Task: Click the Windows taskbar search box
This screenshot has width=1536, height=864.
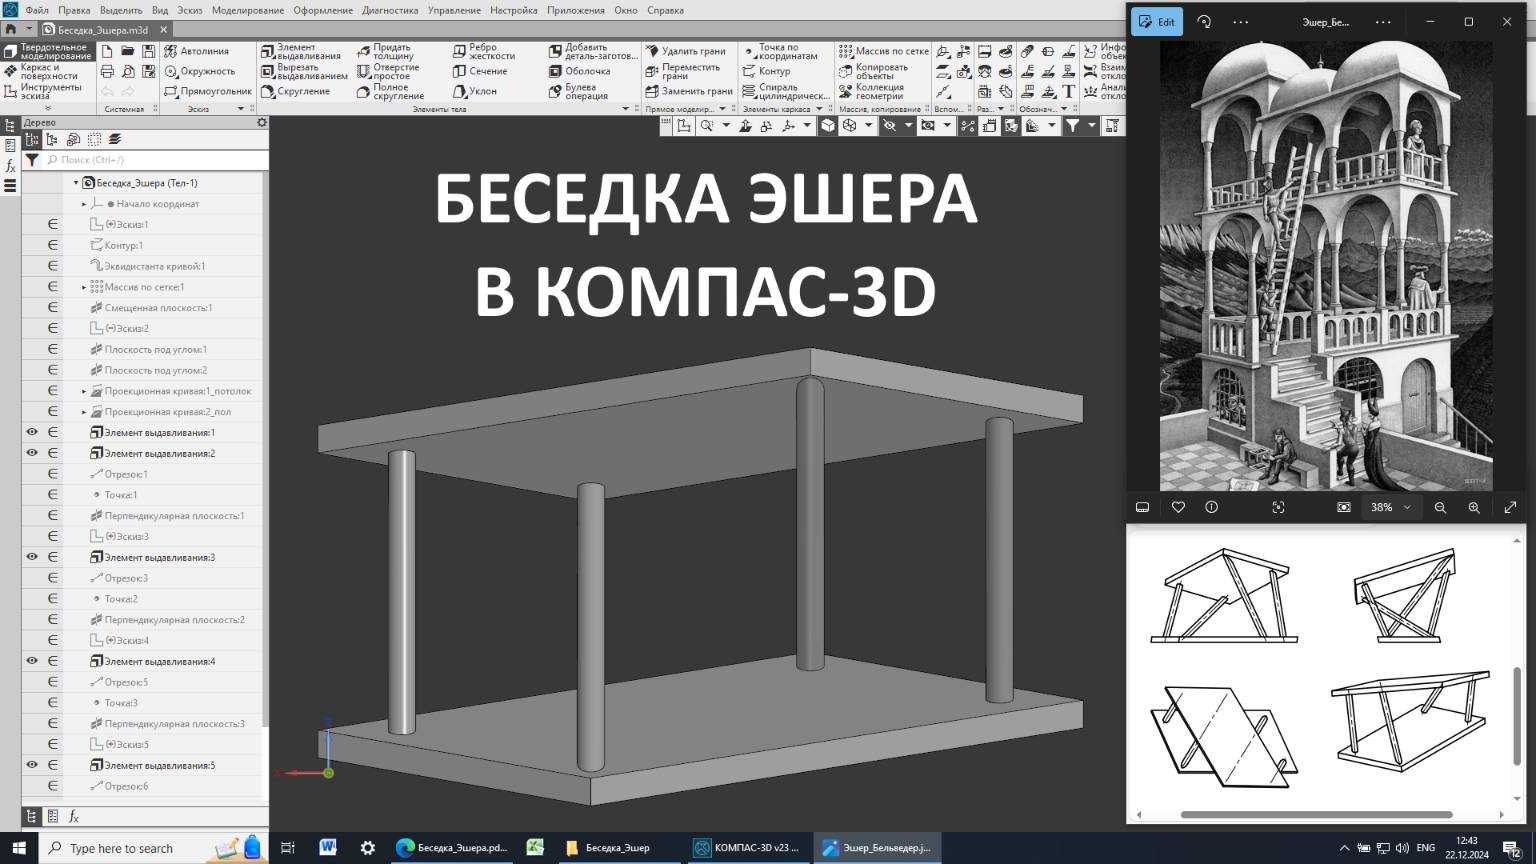Action: coord(153,848)
